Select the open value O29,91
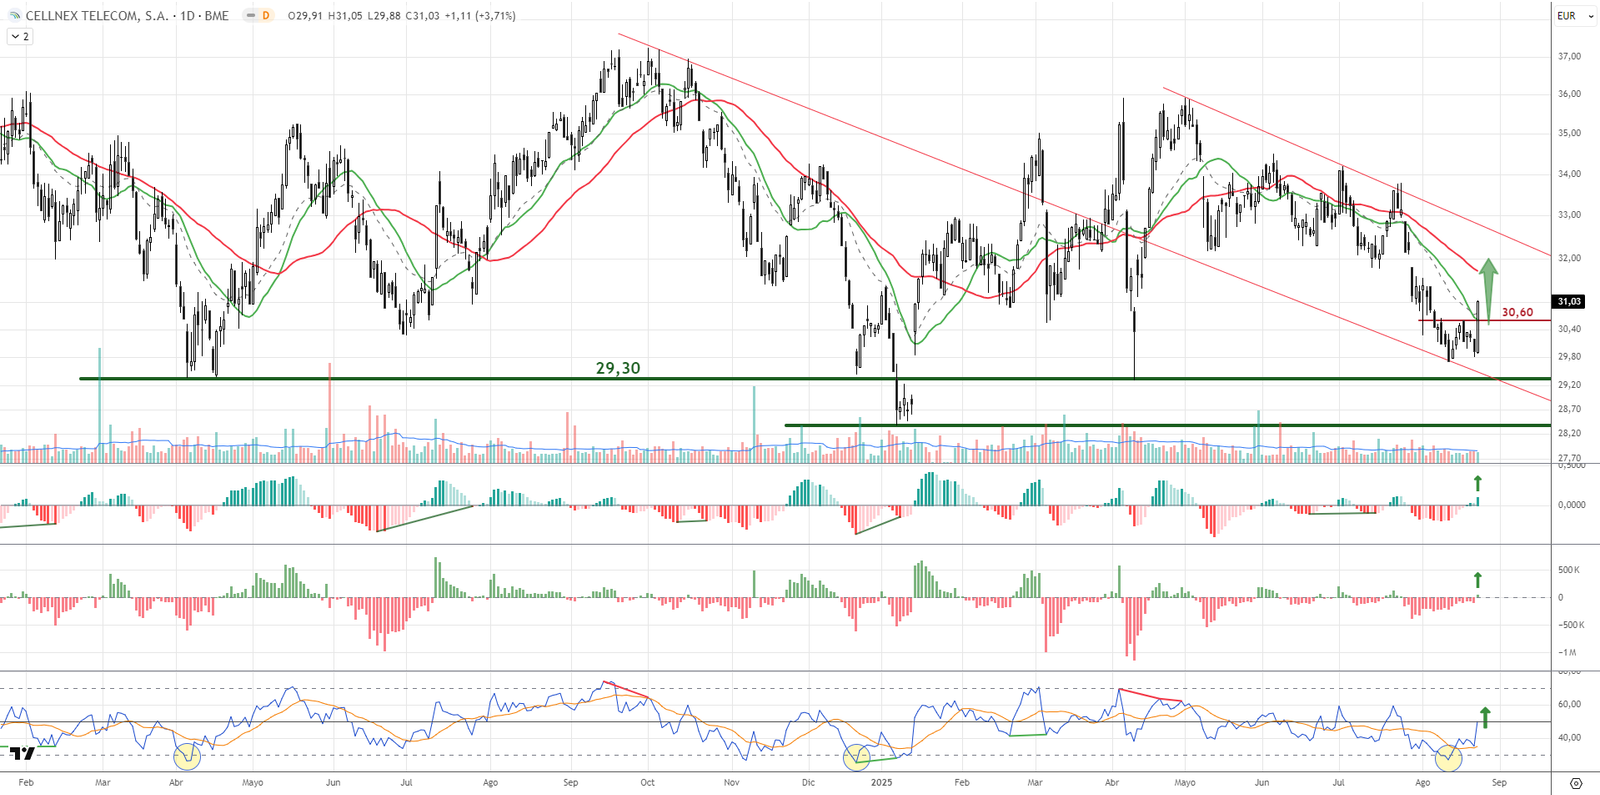Image resolution: width=1600 pixels, height=795 pixels. click(305, 16)
